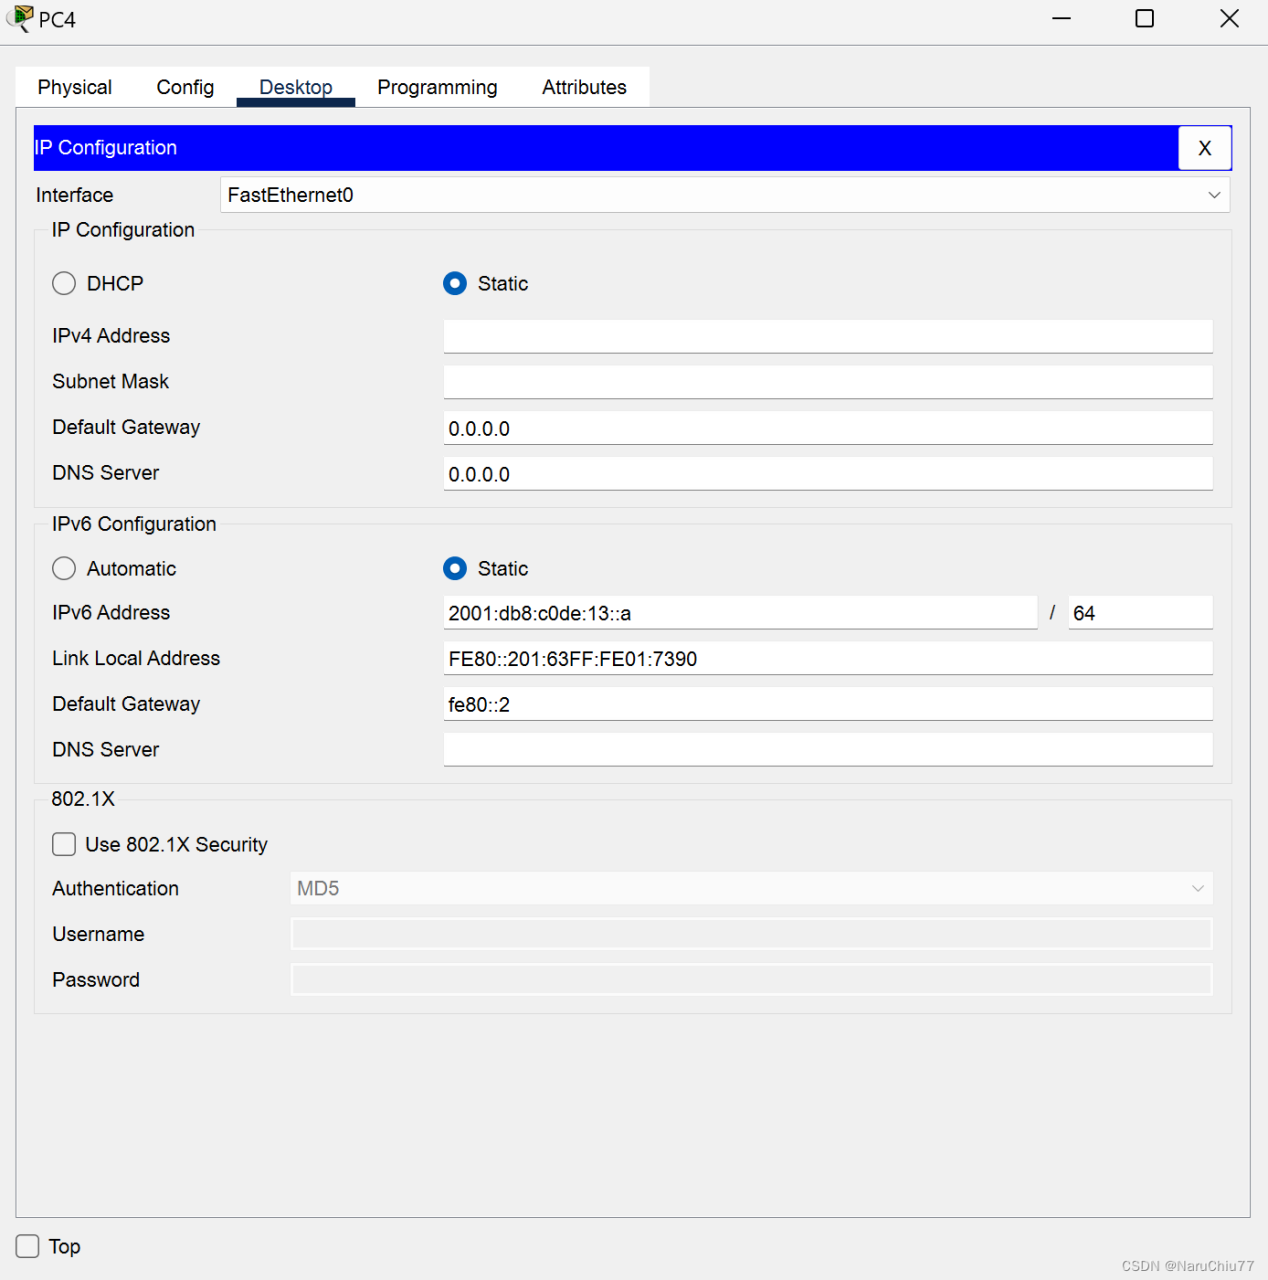1268x1280 pixels.
Task: Click the IPv6 Default Gateway field
Action: [x=827, y=705]
